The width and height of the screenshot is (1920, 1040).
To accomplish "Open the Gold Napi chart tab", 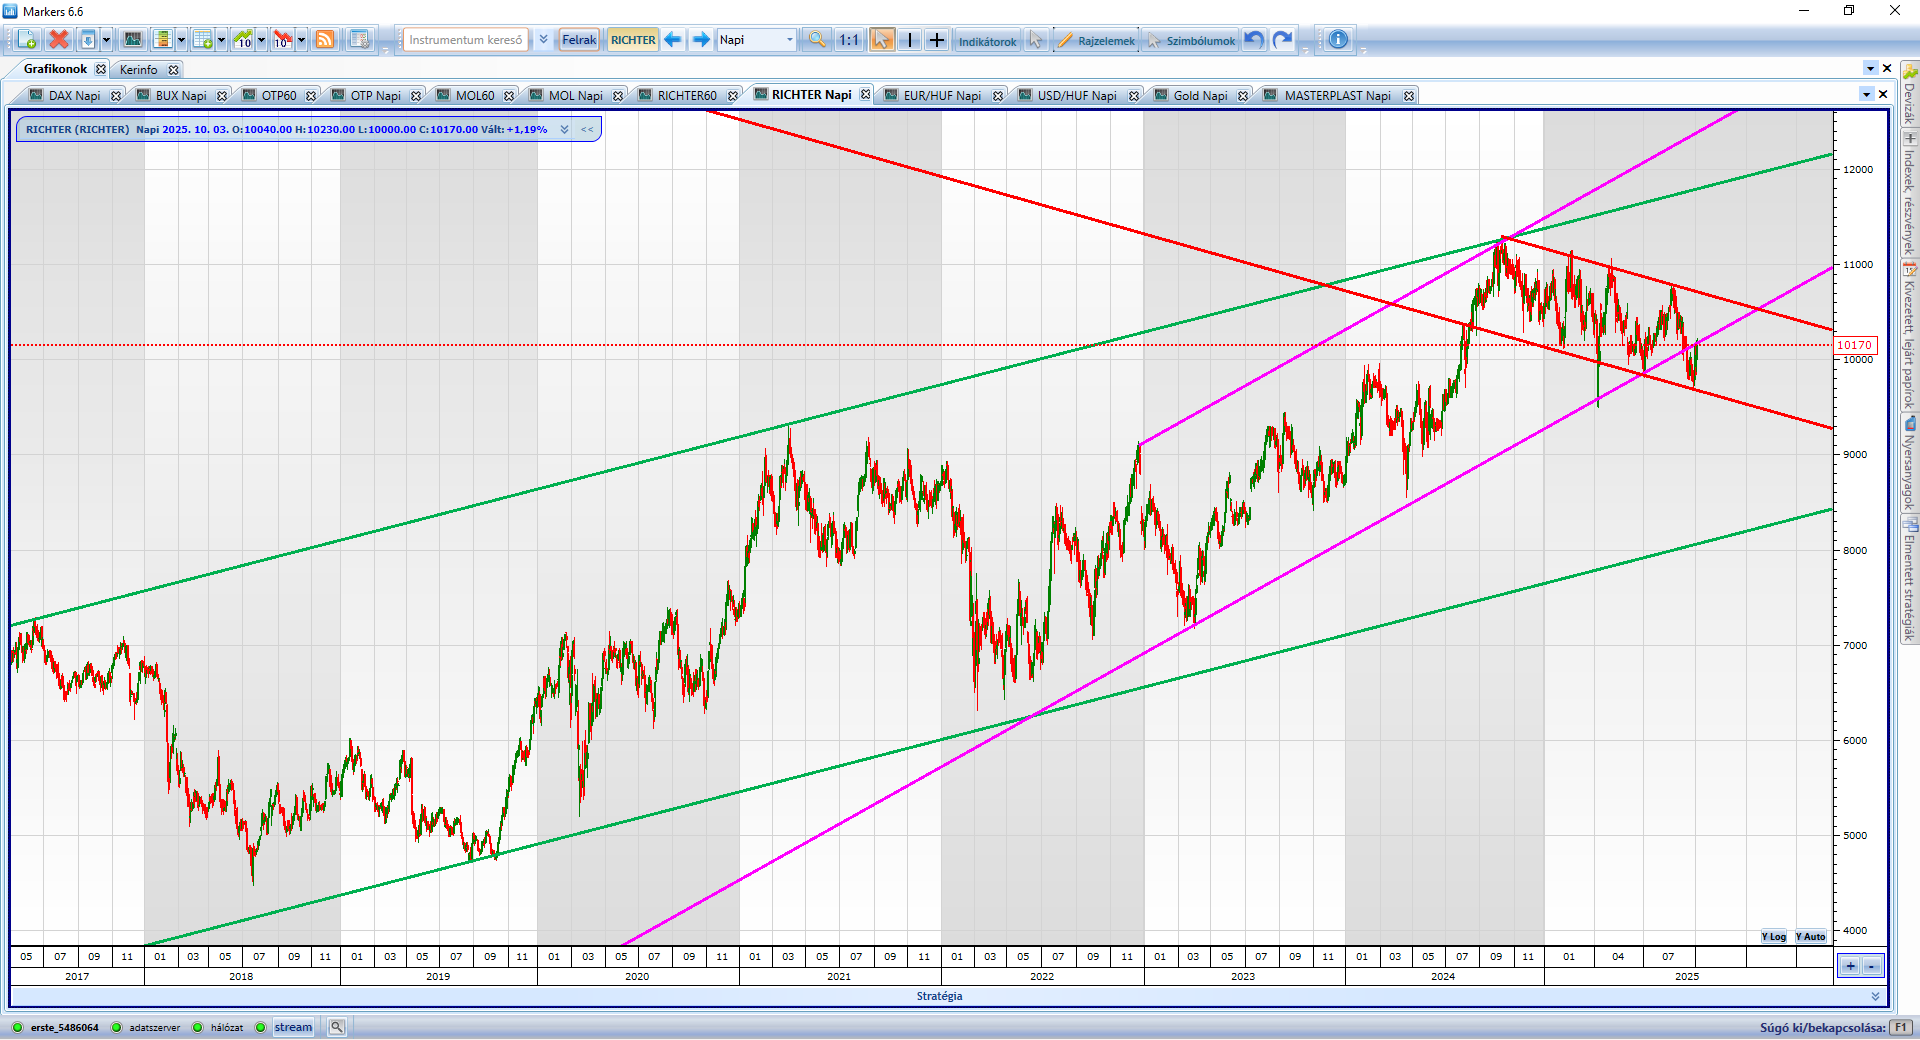I will coord(1200,96).
